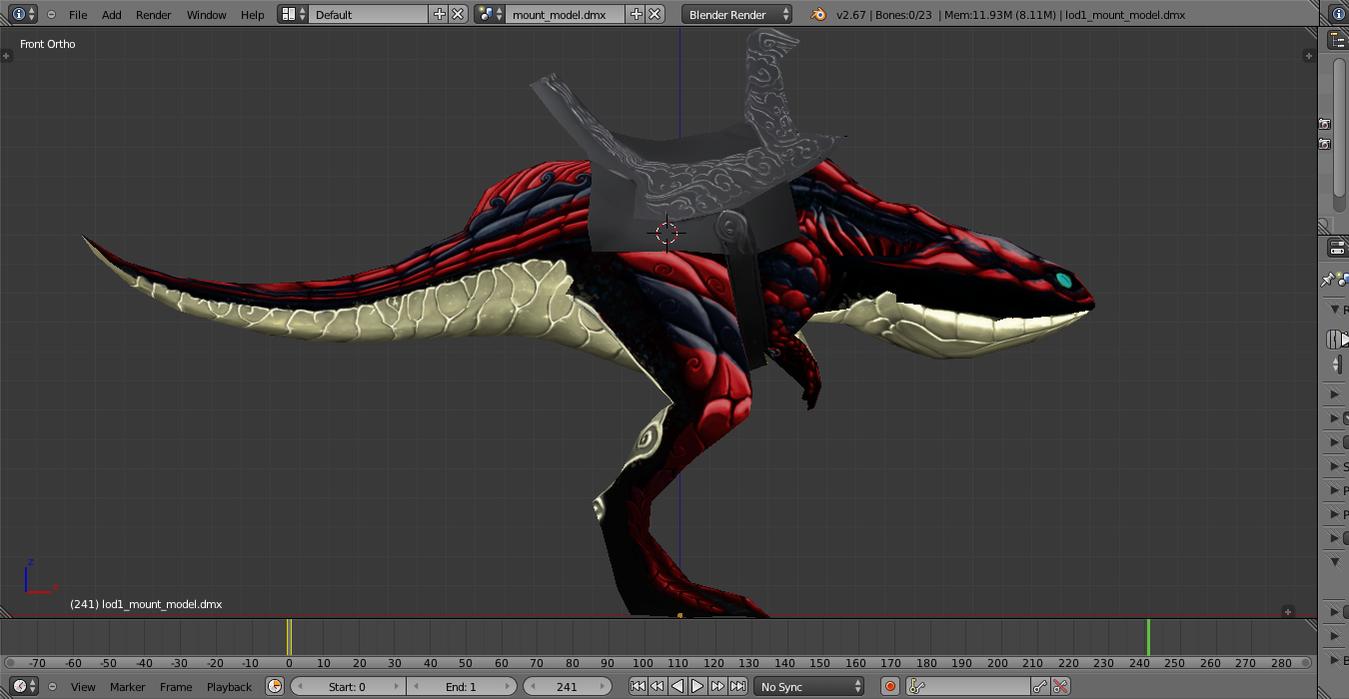Viewport: 1349px width, 699px height.
Task: Click the Blender logo icon
Action: (818, 14)
